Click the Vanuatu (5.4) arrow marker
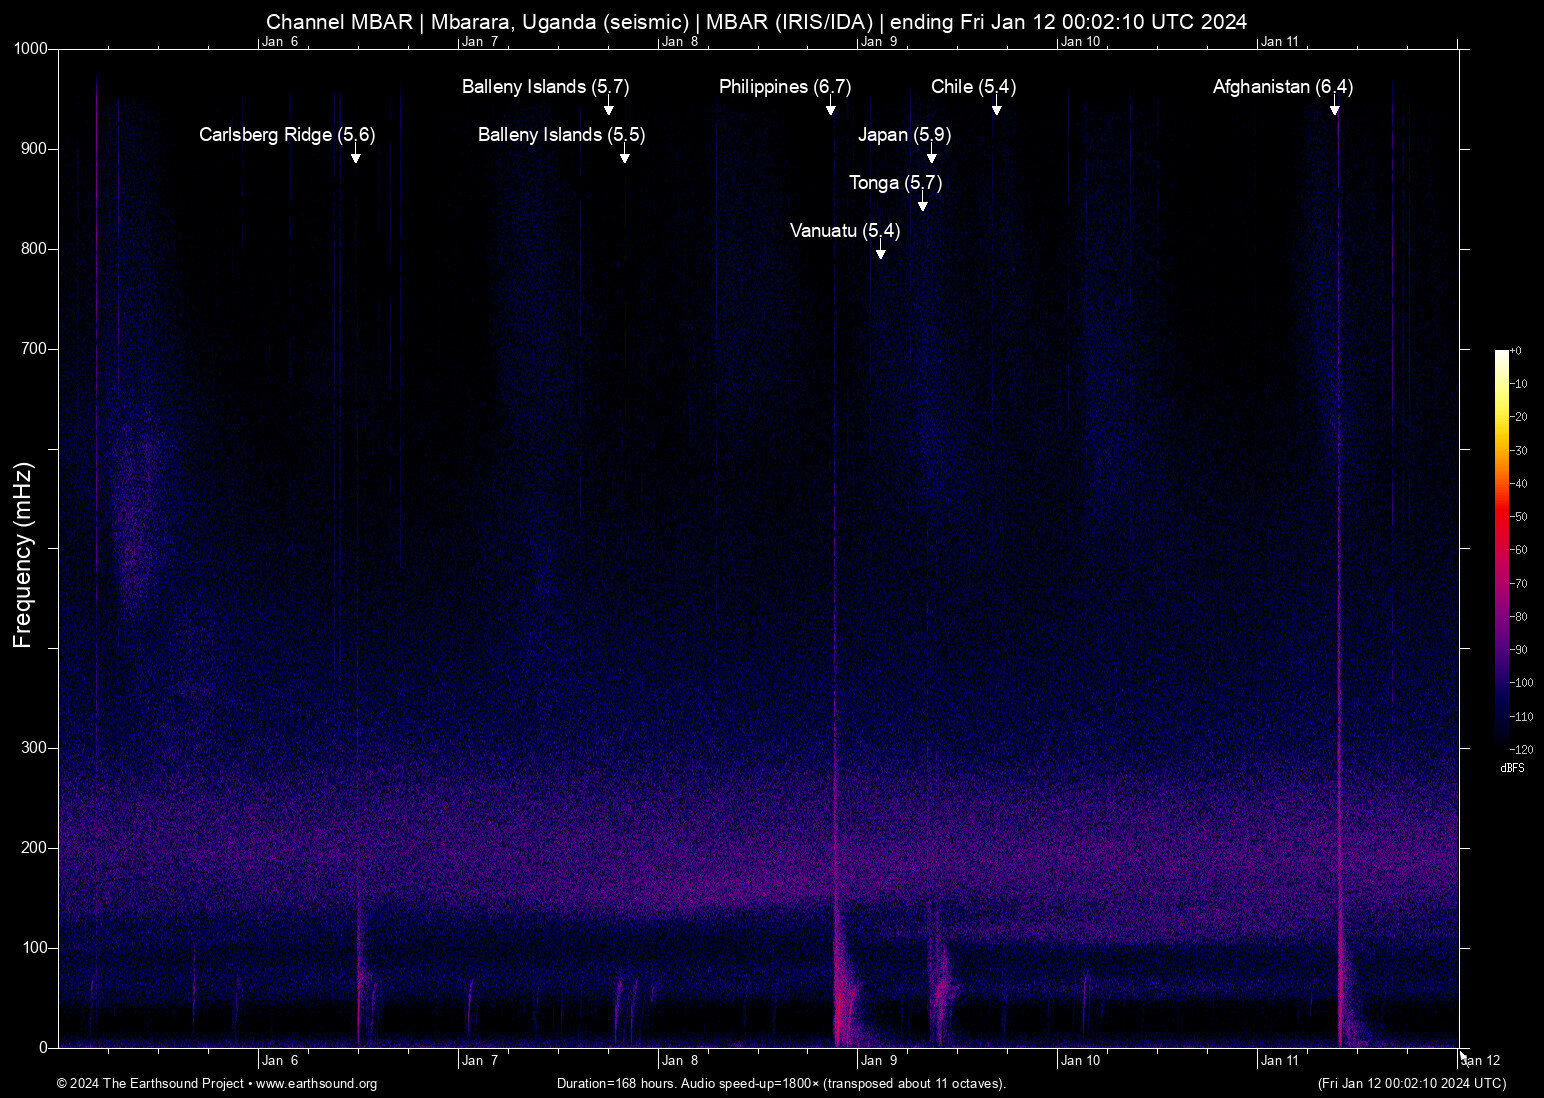The height and width of the screenshot is (1098, 1544). point(880,250)
